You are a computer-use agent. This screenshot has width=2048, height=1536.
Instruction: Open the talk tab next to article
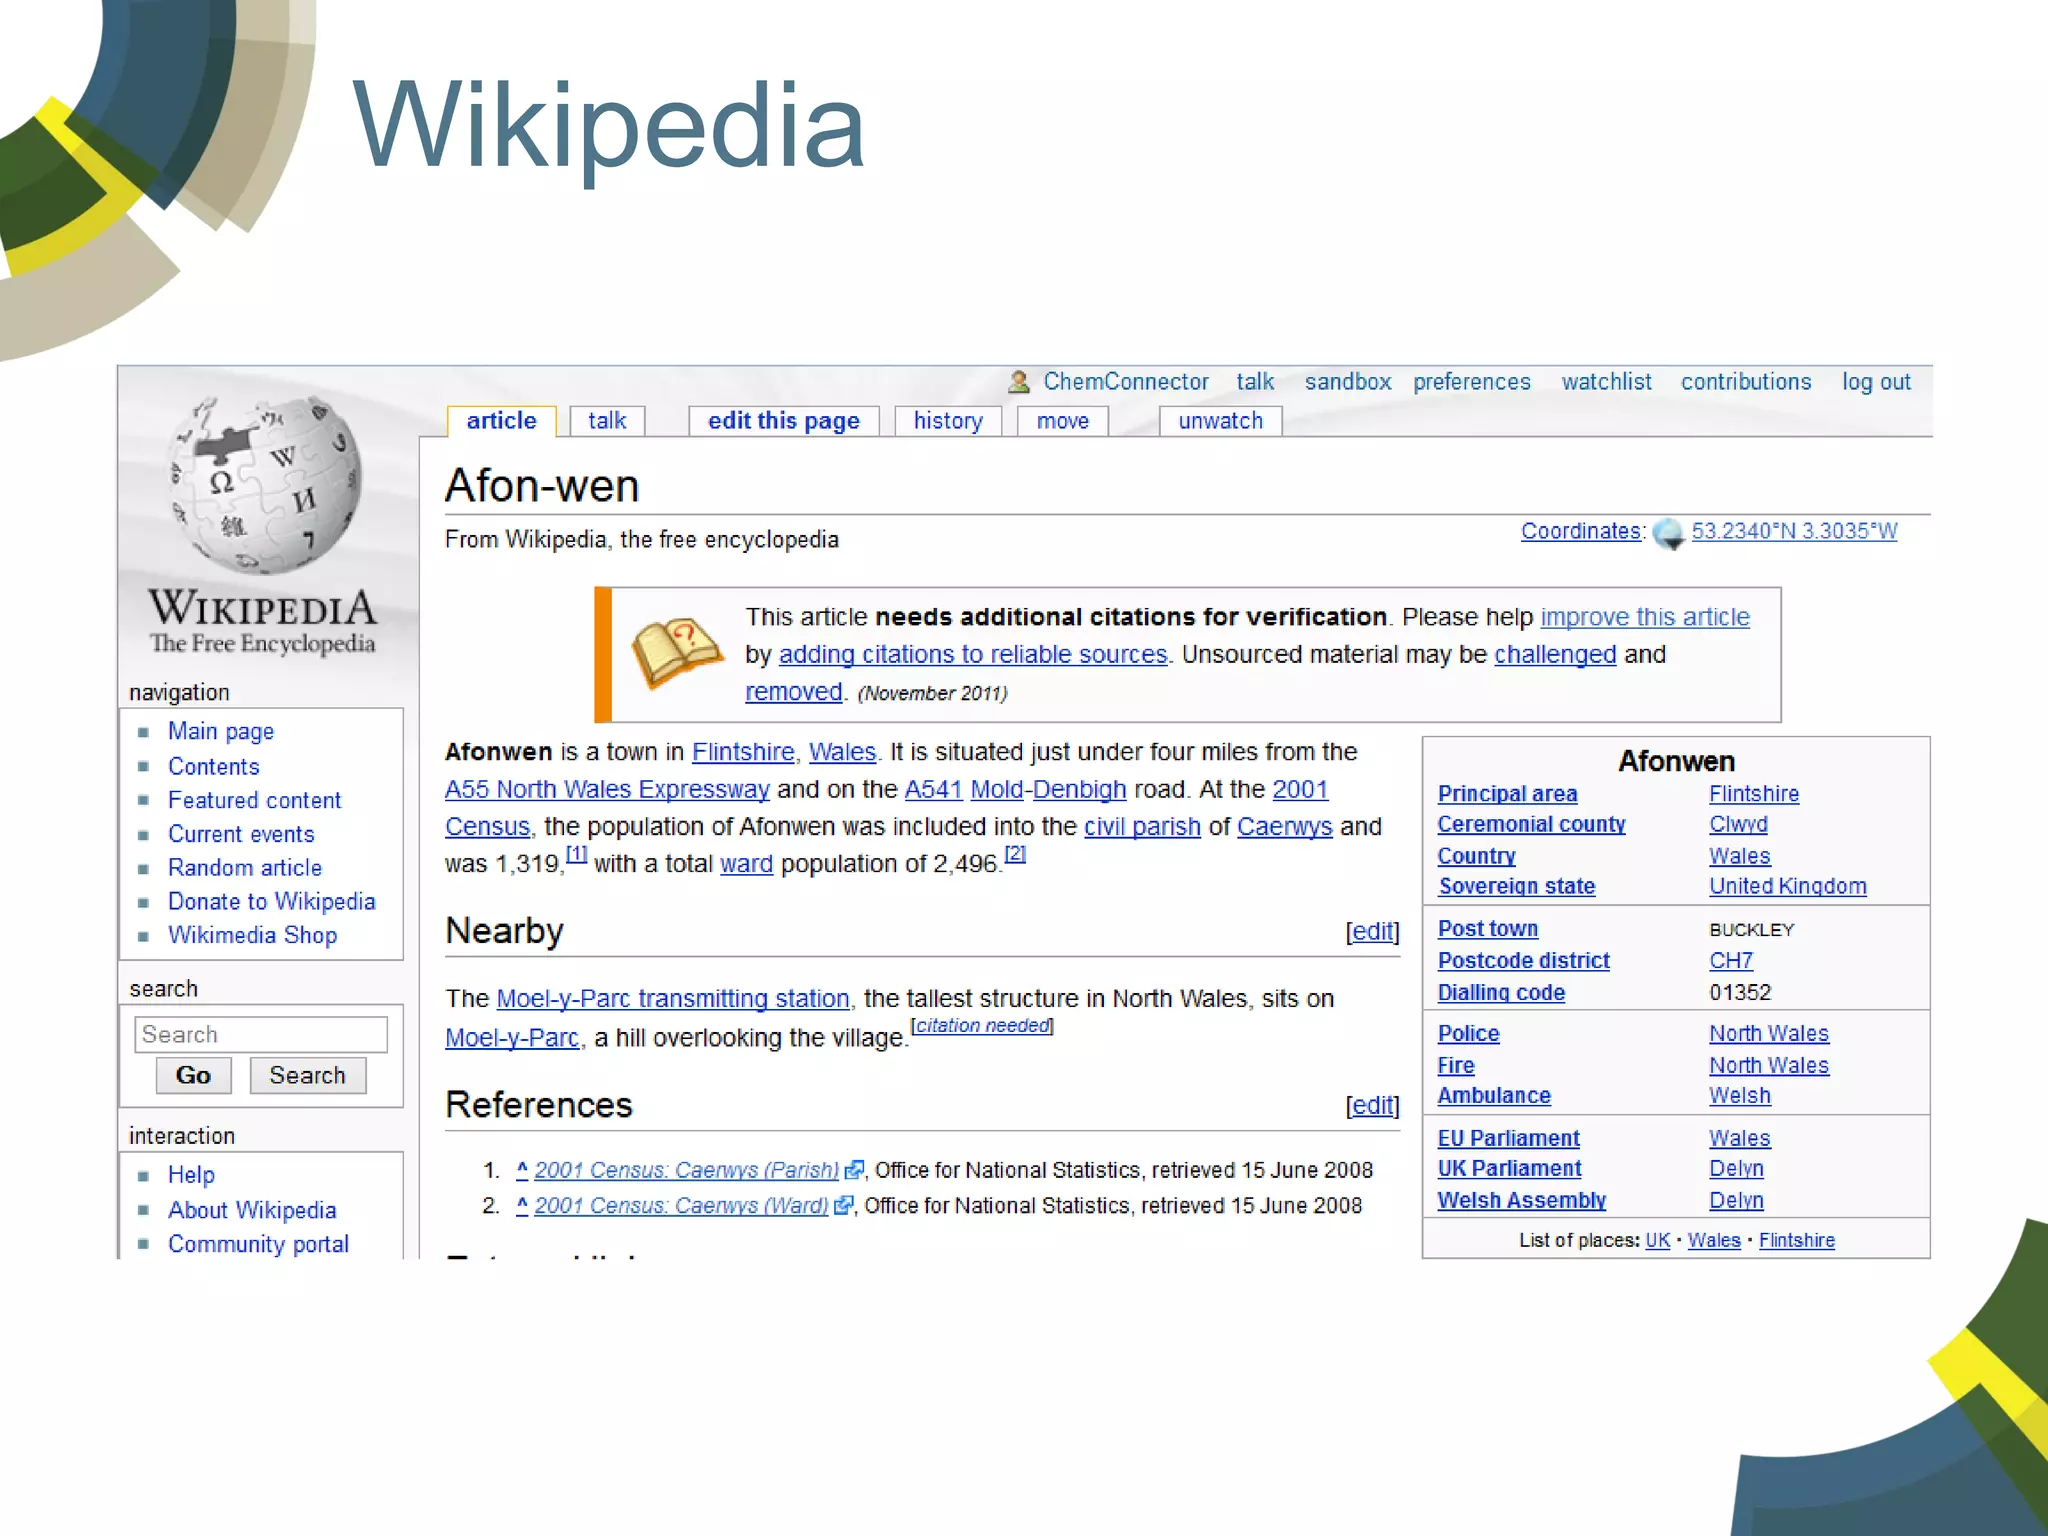tap(607, 421)
